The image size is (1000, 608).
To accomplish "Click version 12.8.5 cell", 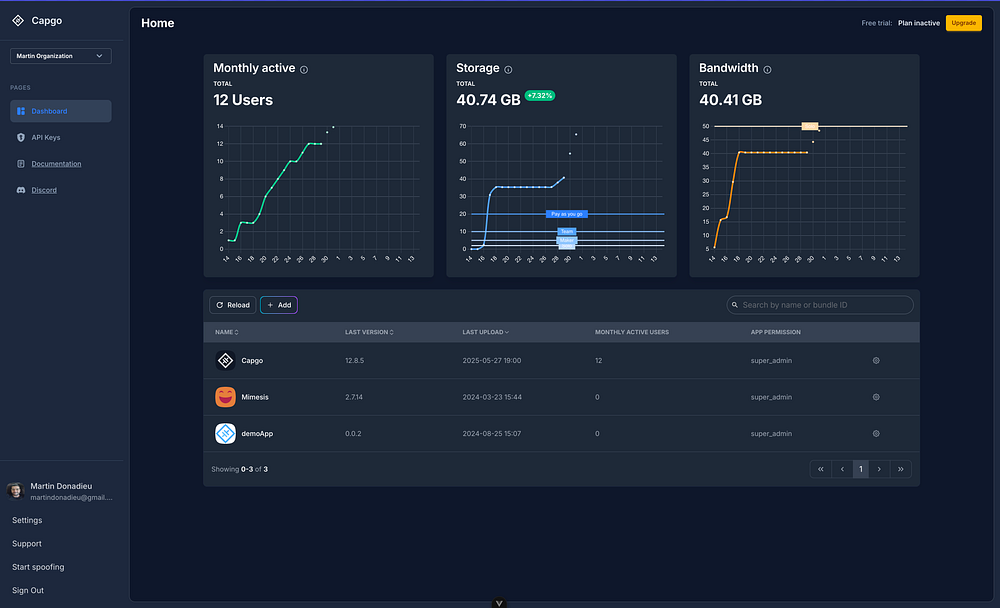I will pyautogui.click(x=355, y=360).
